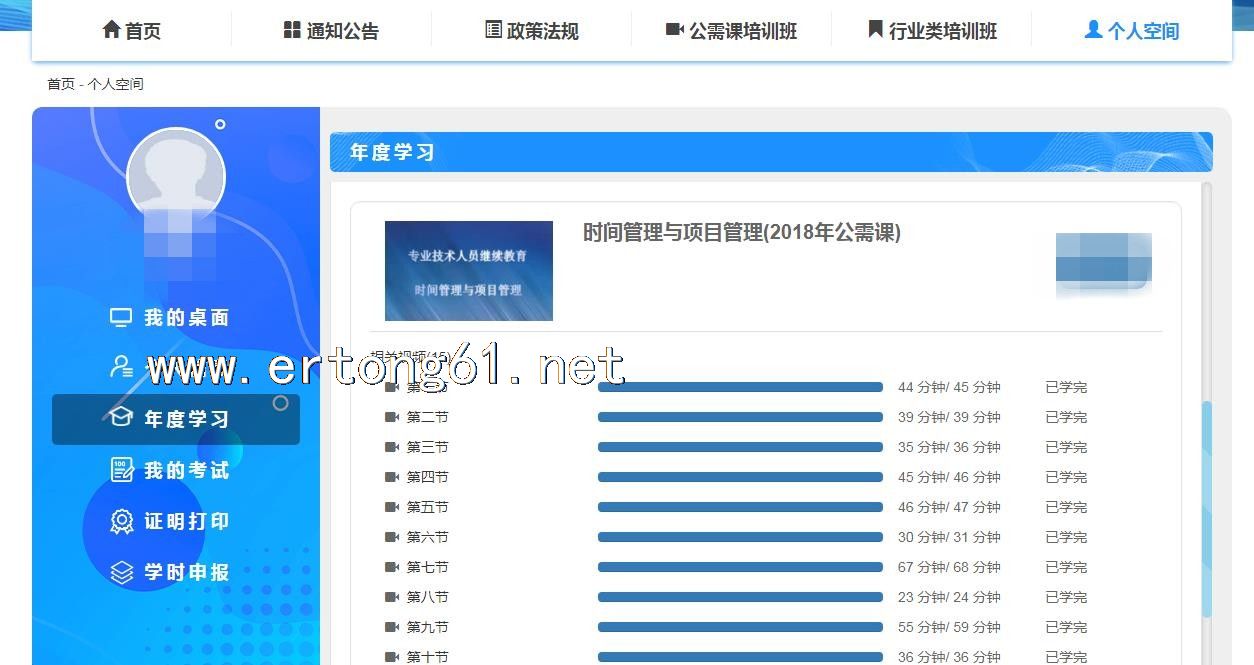Click the 第四节 progress bar
The image size is (1254, 665).
point(740,477)
